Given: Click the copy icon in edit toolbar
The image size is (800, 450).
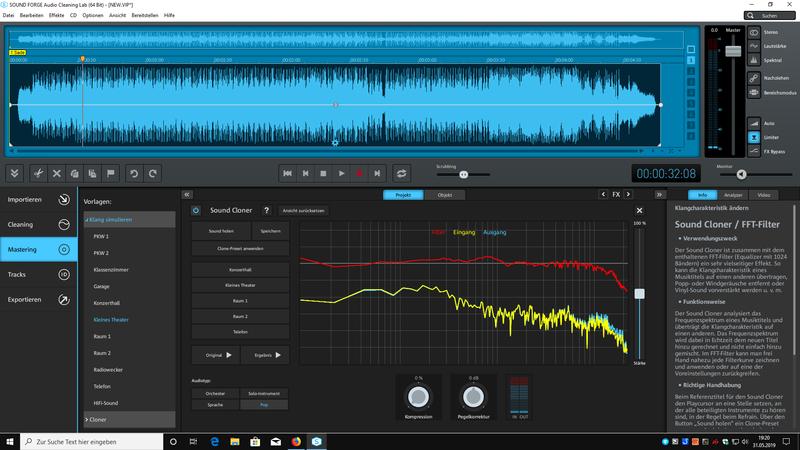Looking at the screenshot, I should tap(74, 173).
